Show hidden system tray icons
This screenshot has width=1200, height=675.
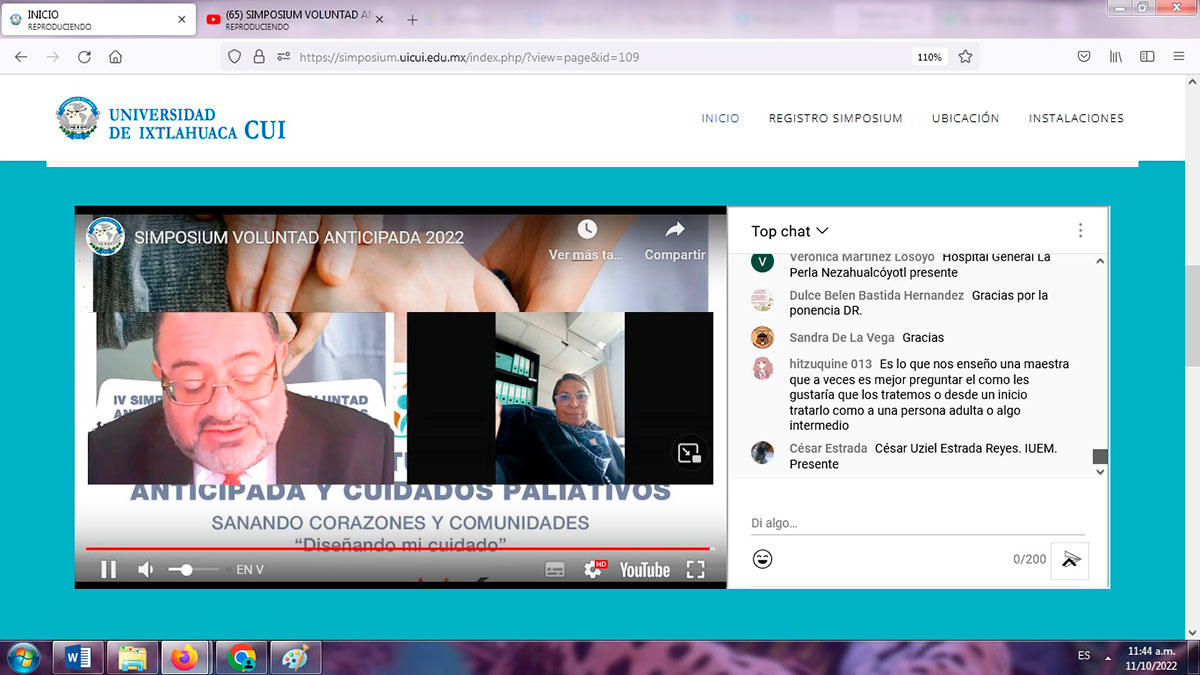click(1107, 657)
